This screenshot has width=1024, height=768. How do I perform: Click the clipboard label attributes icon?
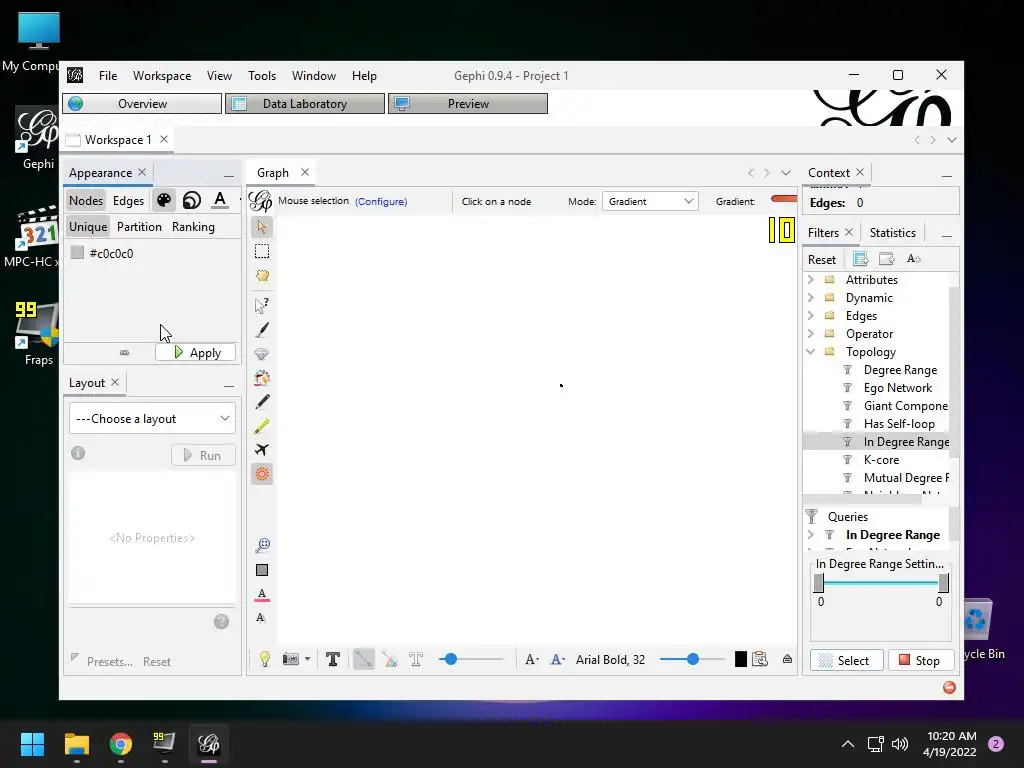pyautogui.click(x=760, y=660)
